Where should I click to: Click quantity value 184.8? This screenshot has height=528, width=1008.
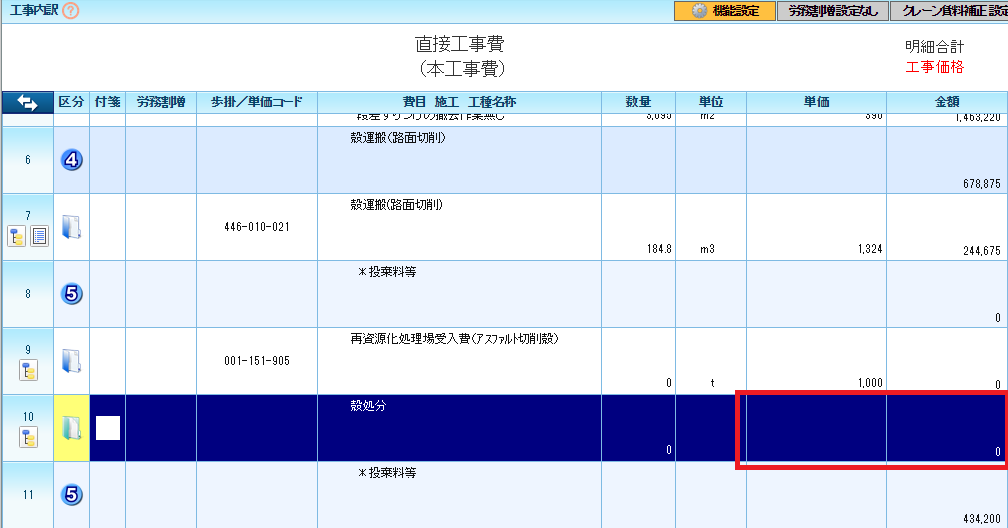click(659, 249)
